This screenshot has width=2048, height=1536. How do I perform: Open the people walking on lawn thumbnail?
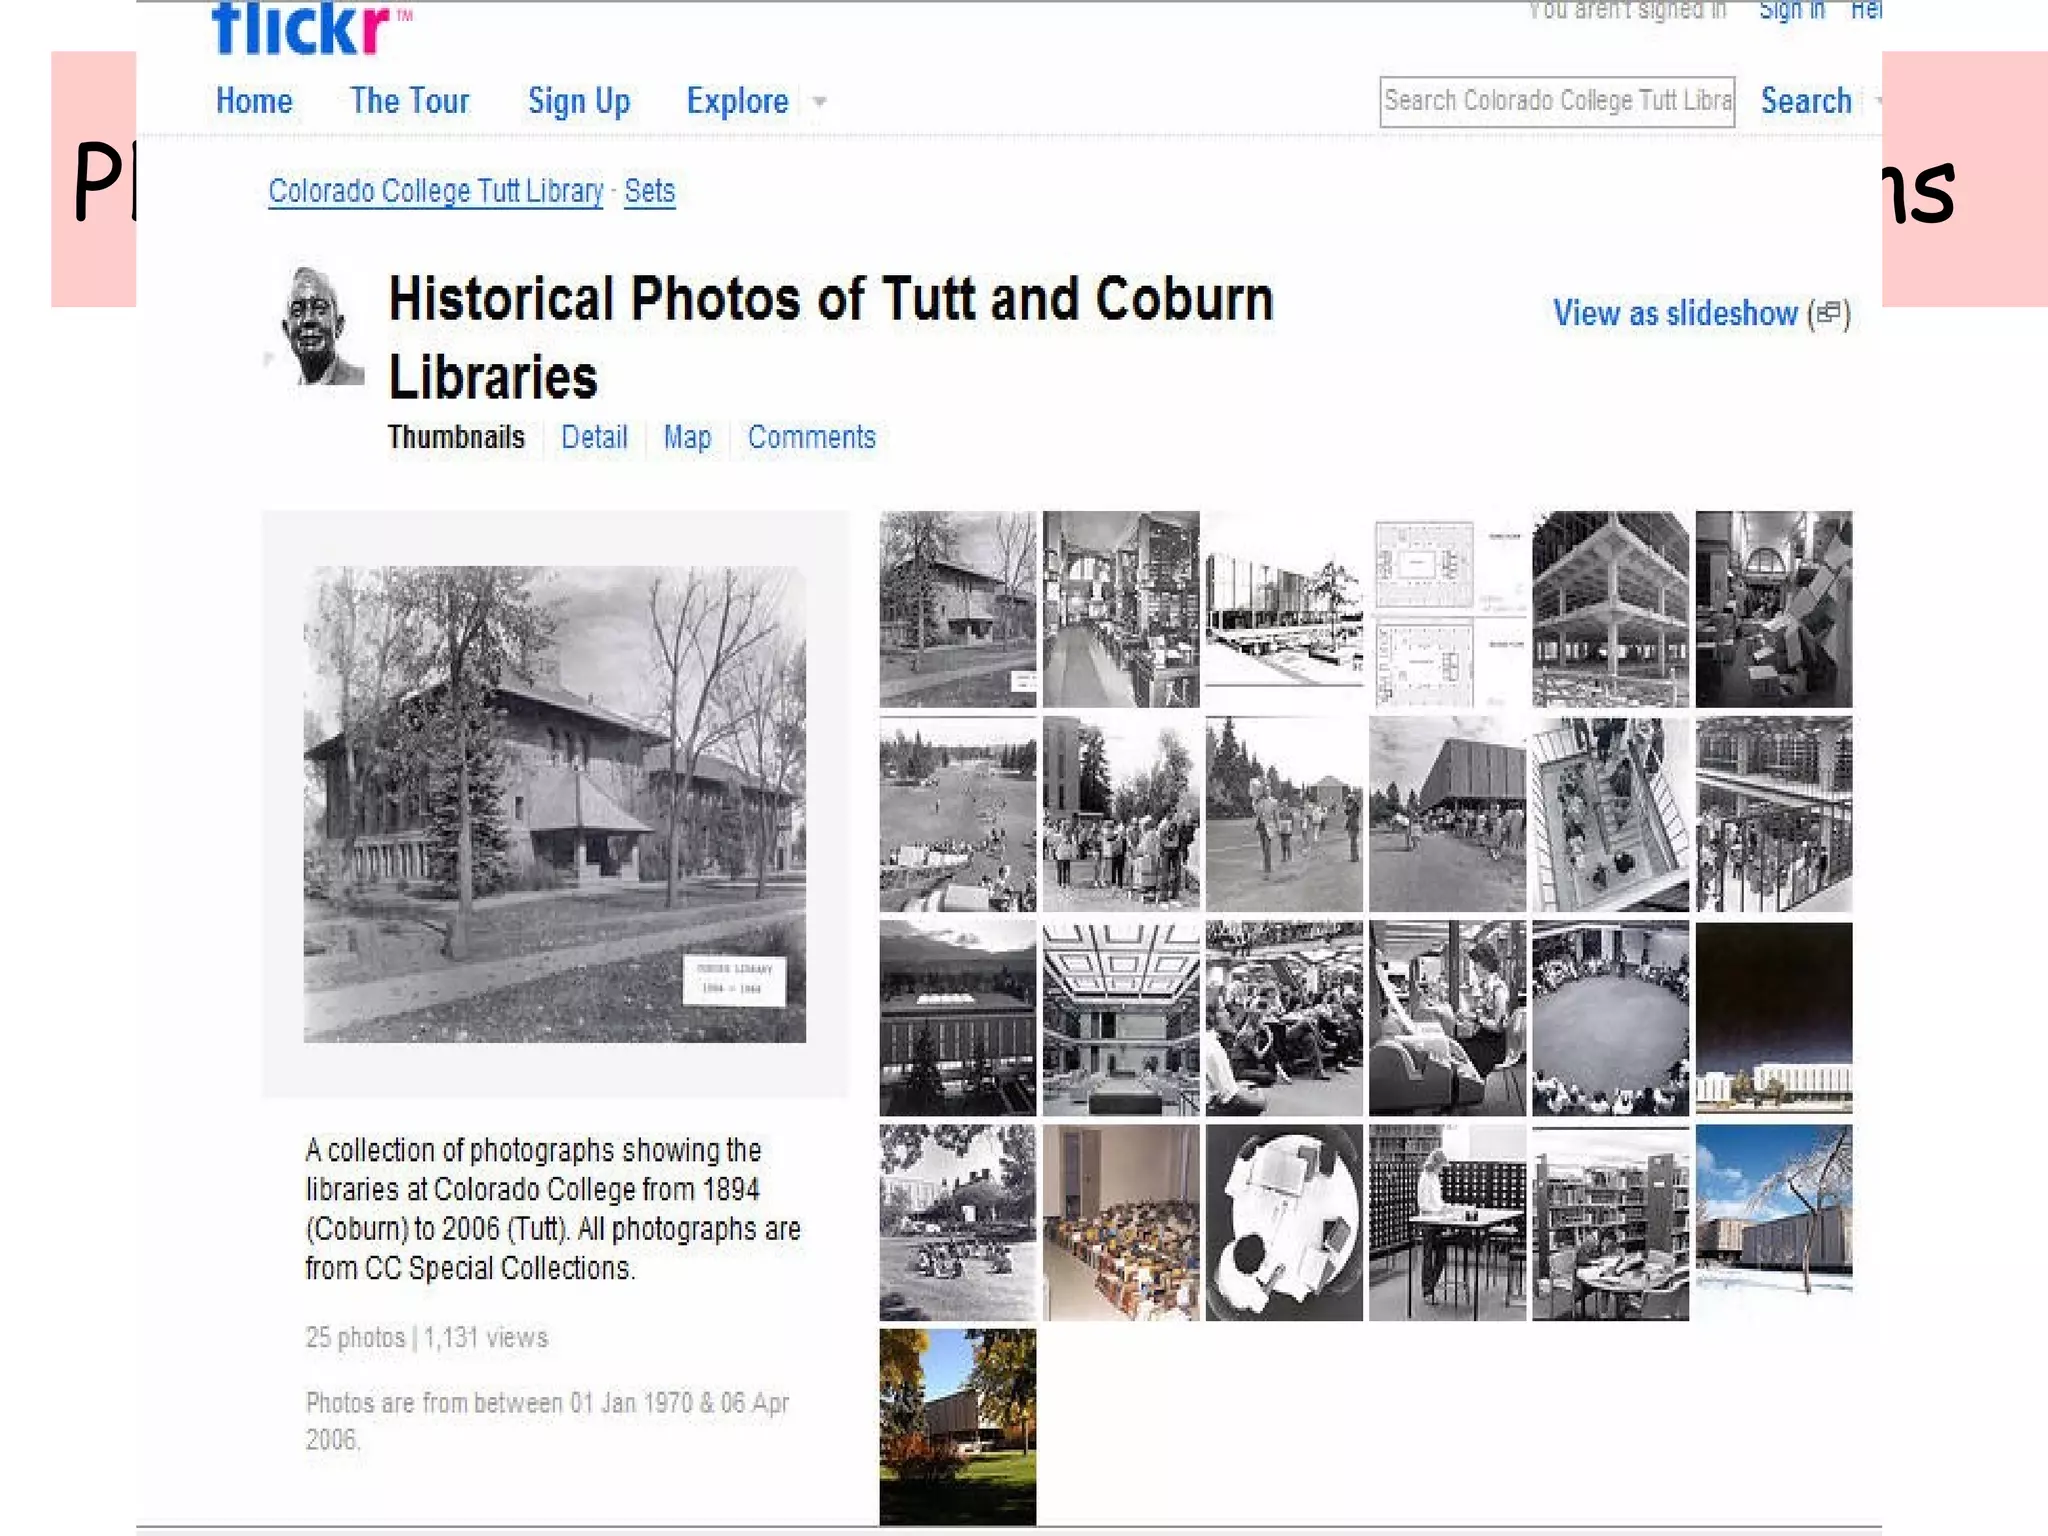1284,814
